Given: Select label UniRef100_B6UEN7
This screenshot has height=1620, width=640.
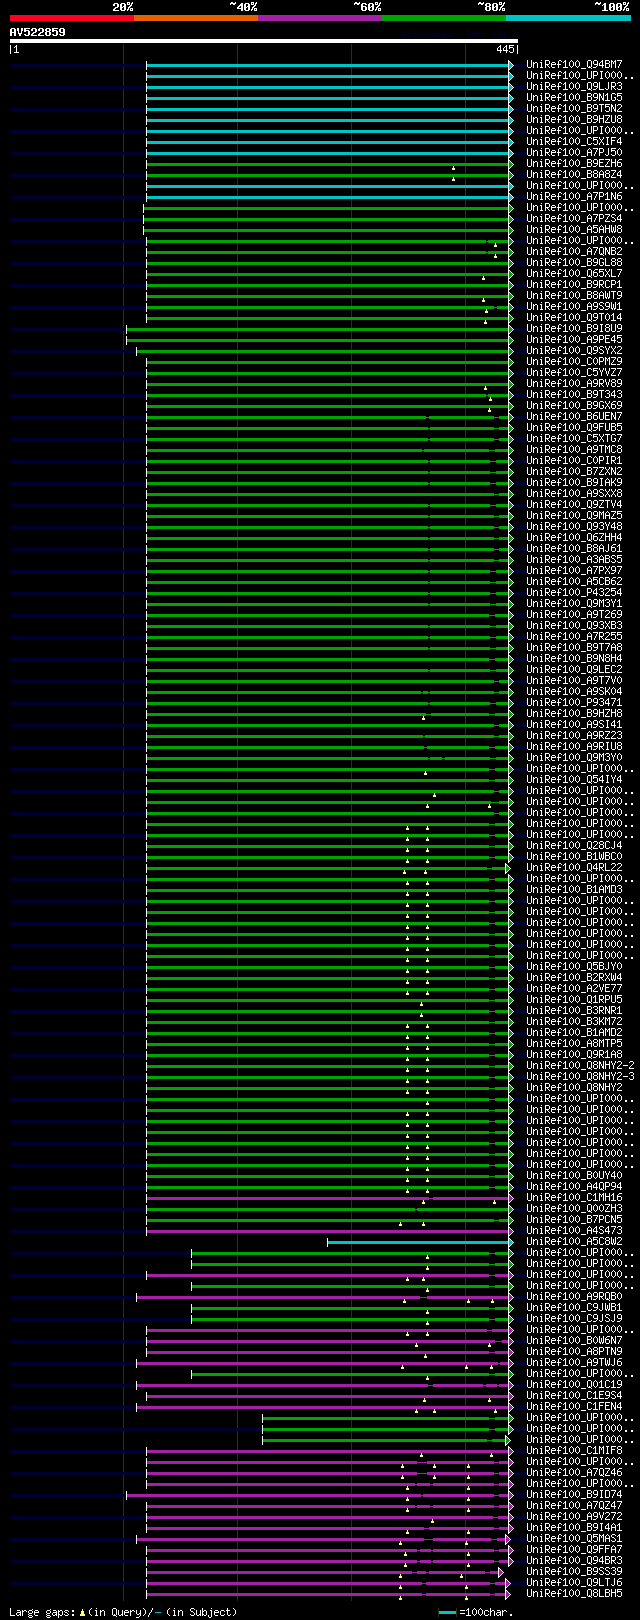Looking at the screenshot, I should click(574, 417).
